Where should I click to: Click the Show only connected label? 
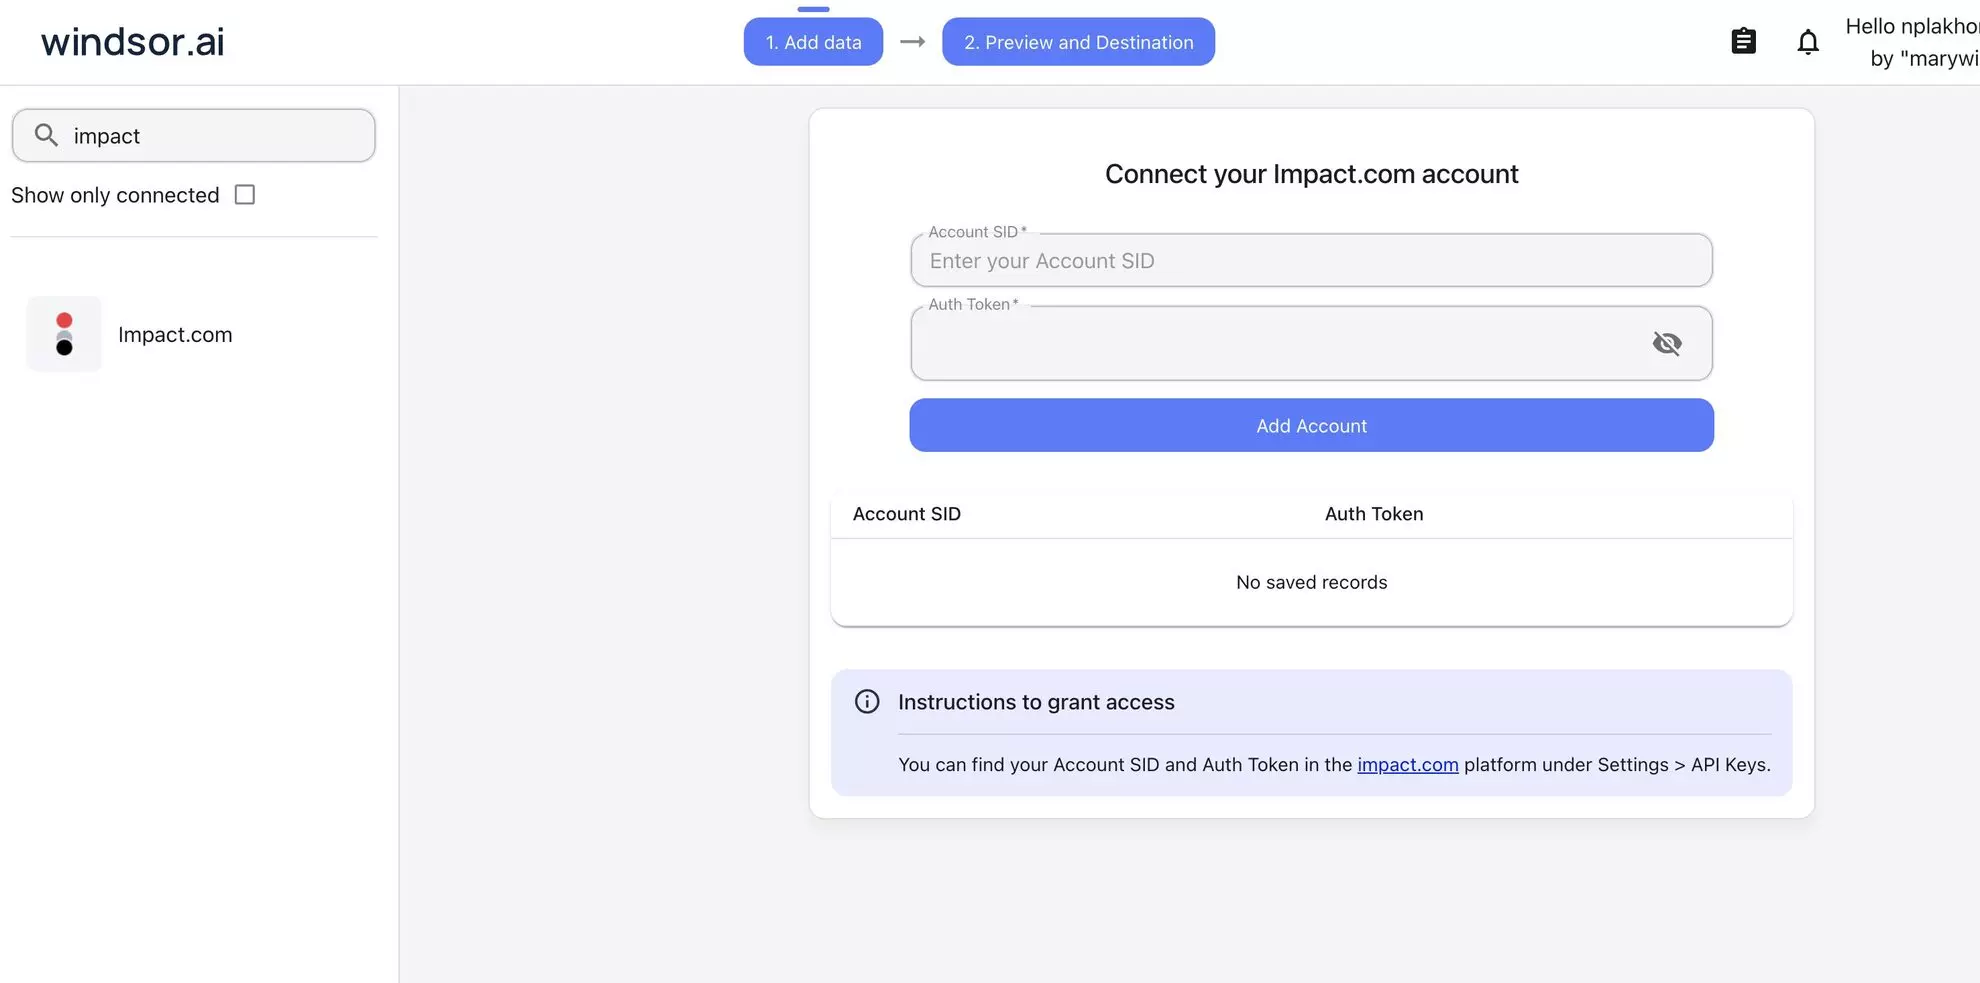pyautogui.click(x=115, y=195)
